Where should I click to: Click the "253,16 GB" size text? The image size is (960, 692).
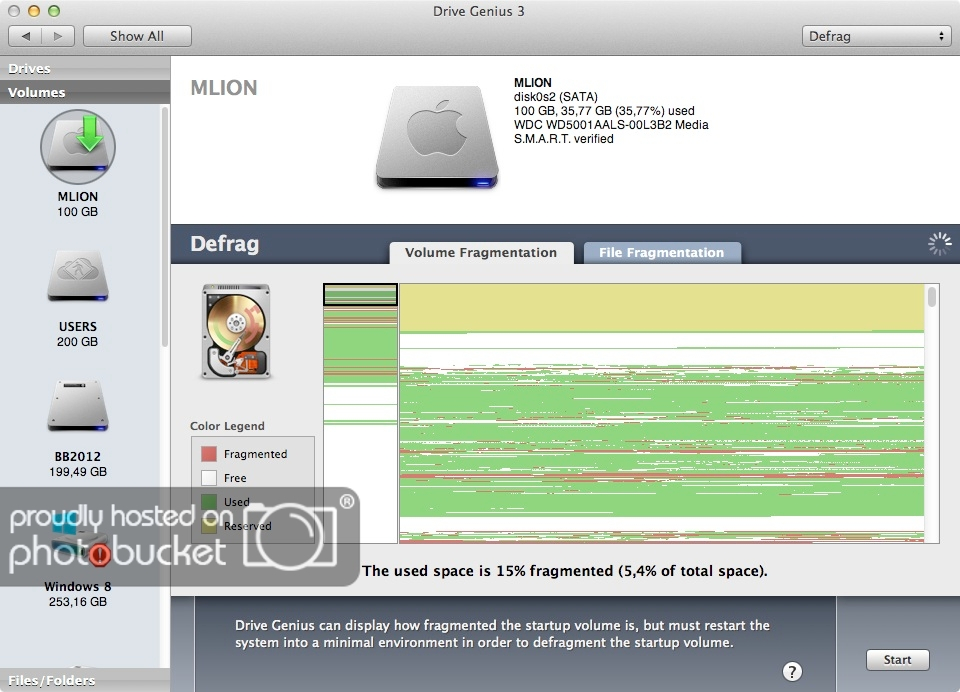(78, 601)
